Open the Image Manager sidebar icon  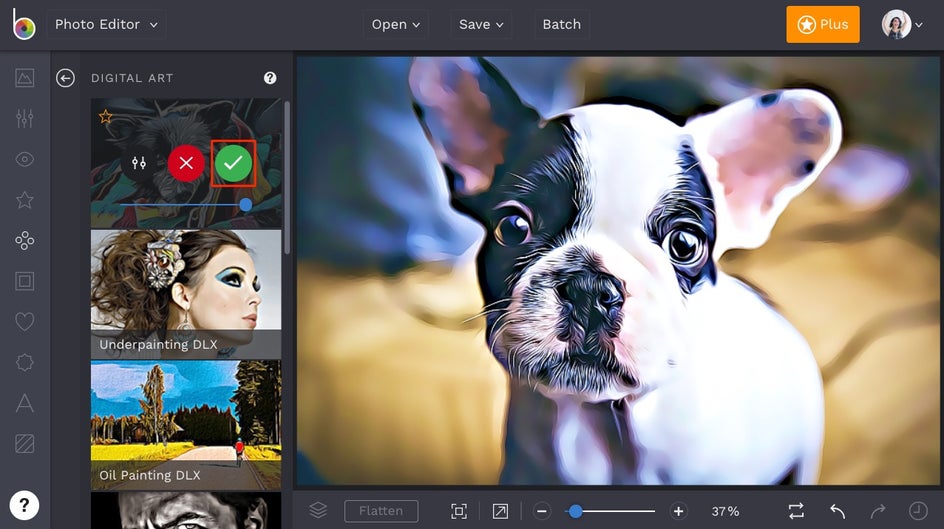click(25, 78)
